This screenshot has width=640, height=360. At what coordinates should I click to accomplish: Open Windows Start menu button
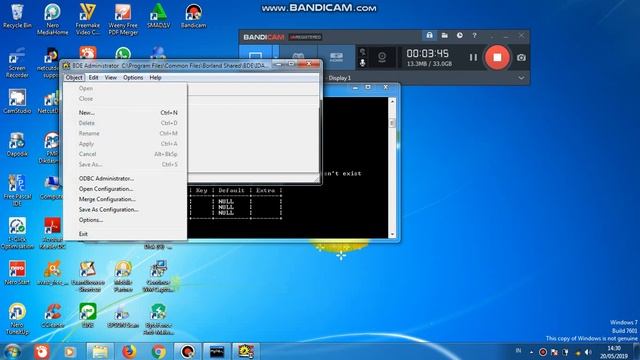click(13, 351)
